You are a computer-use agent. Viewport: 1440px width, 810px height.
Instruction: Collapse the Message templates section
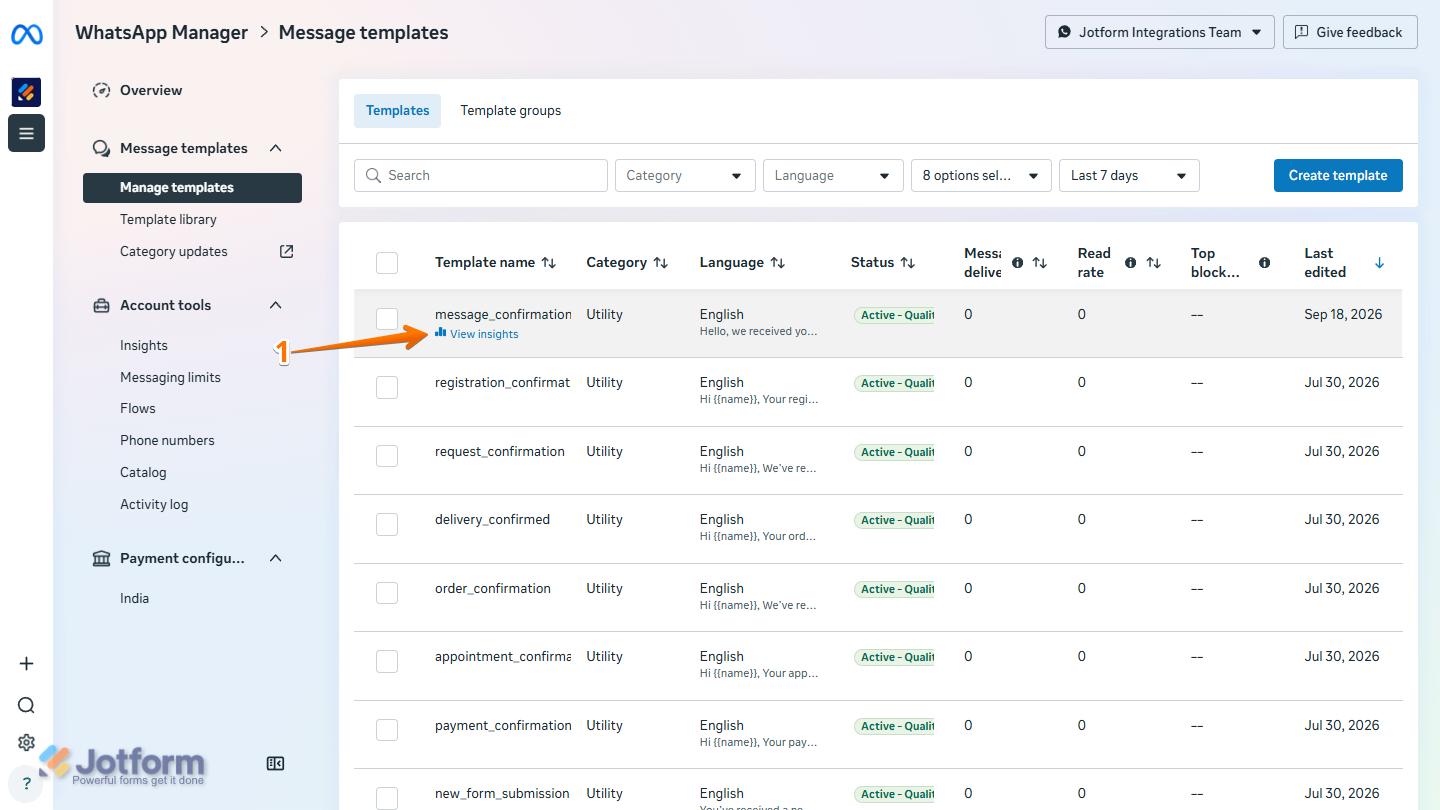click(276, 148)
